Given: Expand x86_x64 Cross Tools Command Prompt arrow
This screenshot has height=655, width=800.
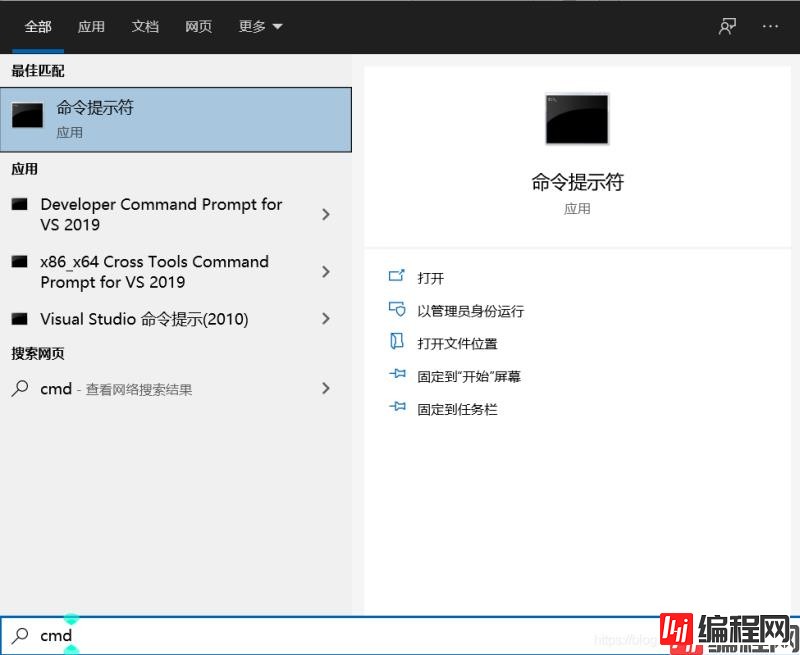Looking at the screenshot, I should (x=326, y=272).
